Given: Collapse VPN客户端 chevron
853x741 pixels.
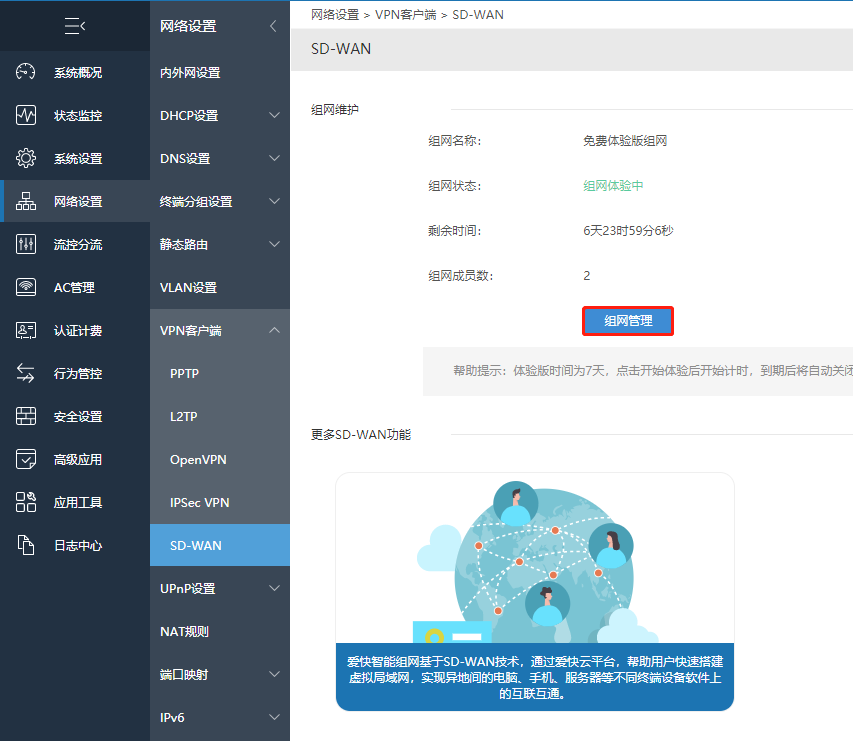Looking at the screenshot, I should 275,330.
